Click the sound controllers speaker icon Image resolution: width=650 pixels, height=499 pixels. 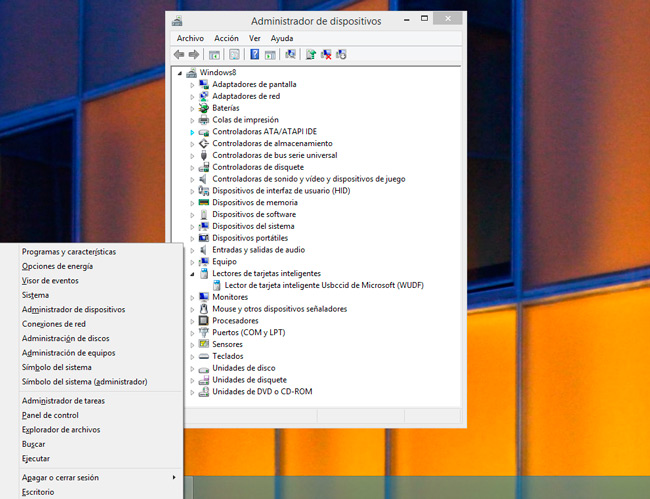point(204,179)
